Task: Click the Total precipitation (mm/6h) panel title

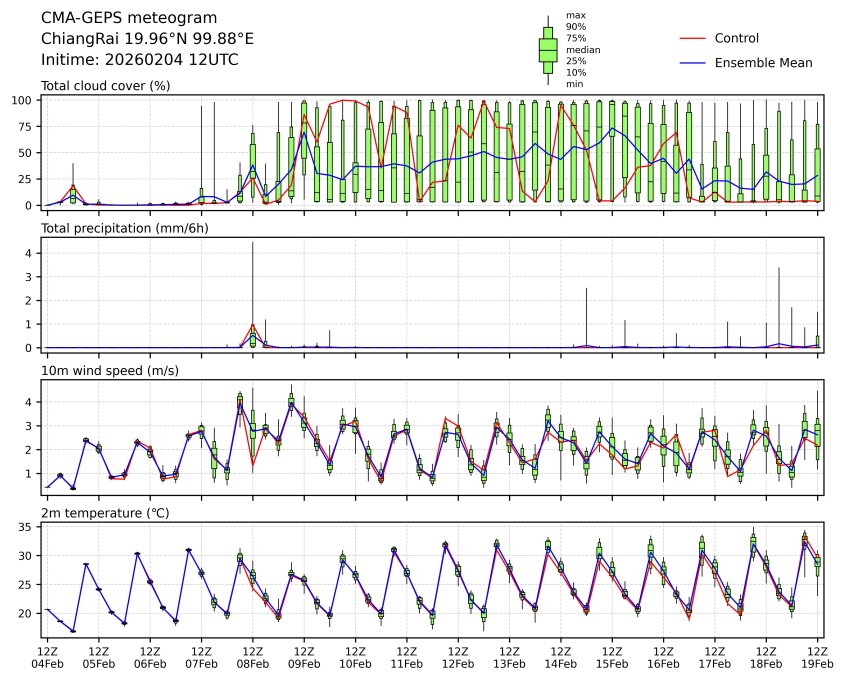Action: [124, 228]
